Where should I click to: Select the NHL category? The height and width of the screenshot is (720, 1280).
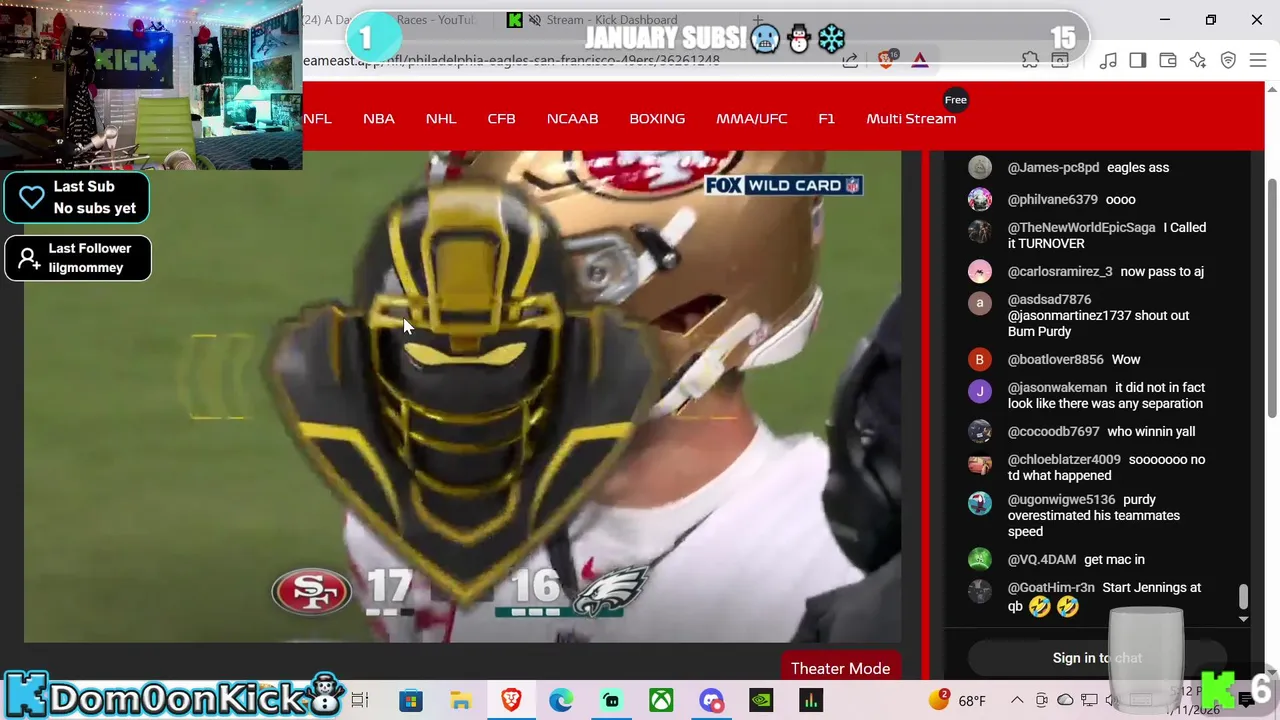point(441,118)
